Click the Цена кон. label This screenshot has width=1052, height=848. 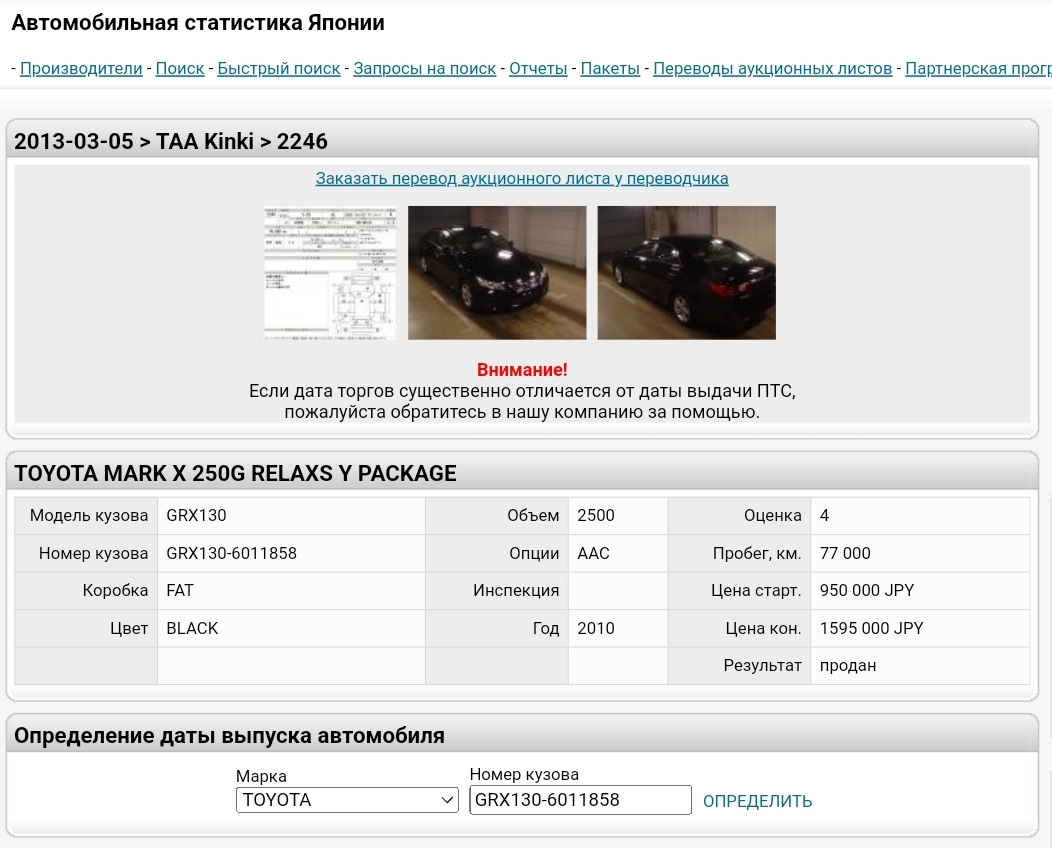click(764, 629)
